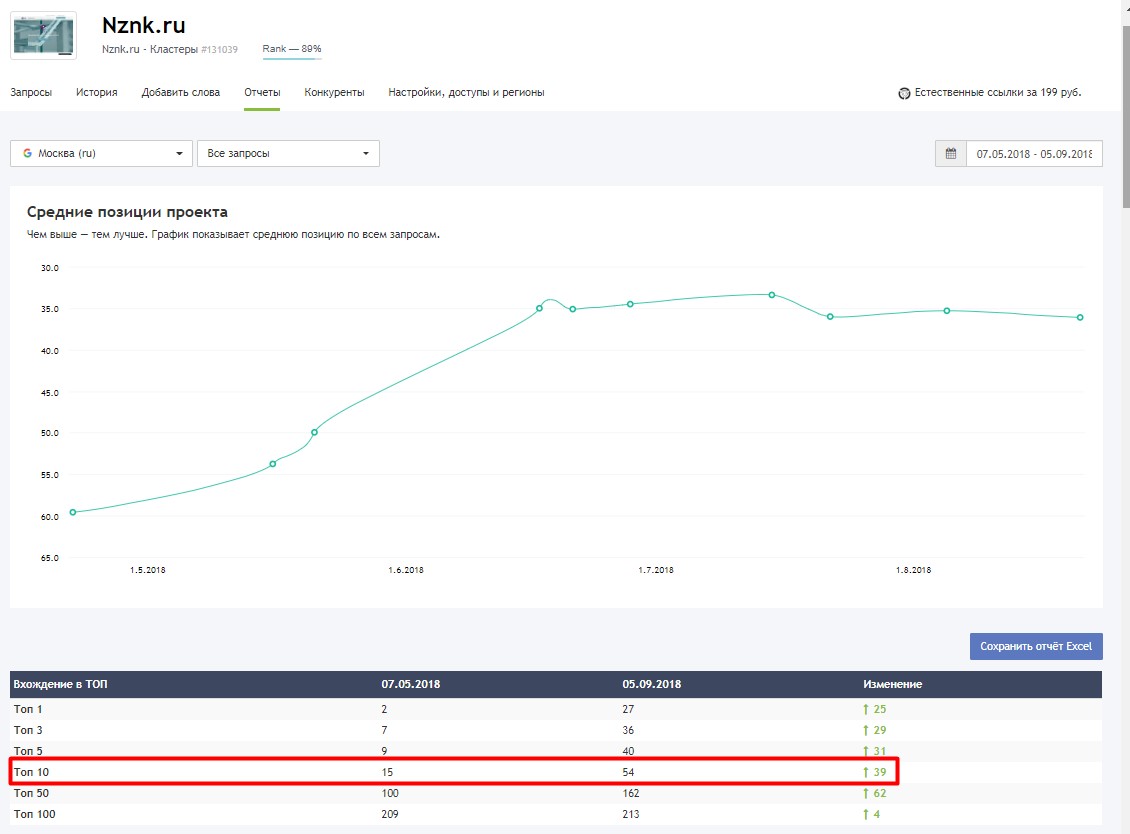
Task: Click the Nznk.ru project thumbnail
Action: pos(43,35)
